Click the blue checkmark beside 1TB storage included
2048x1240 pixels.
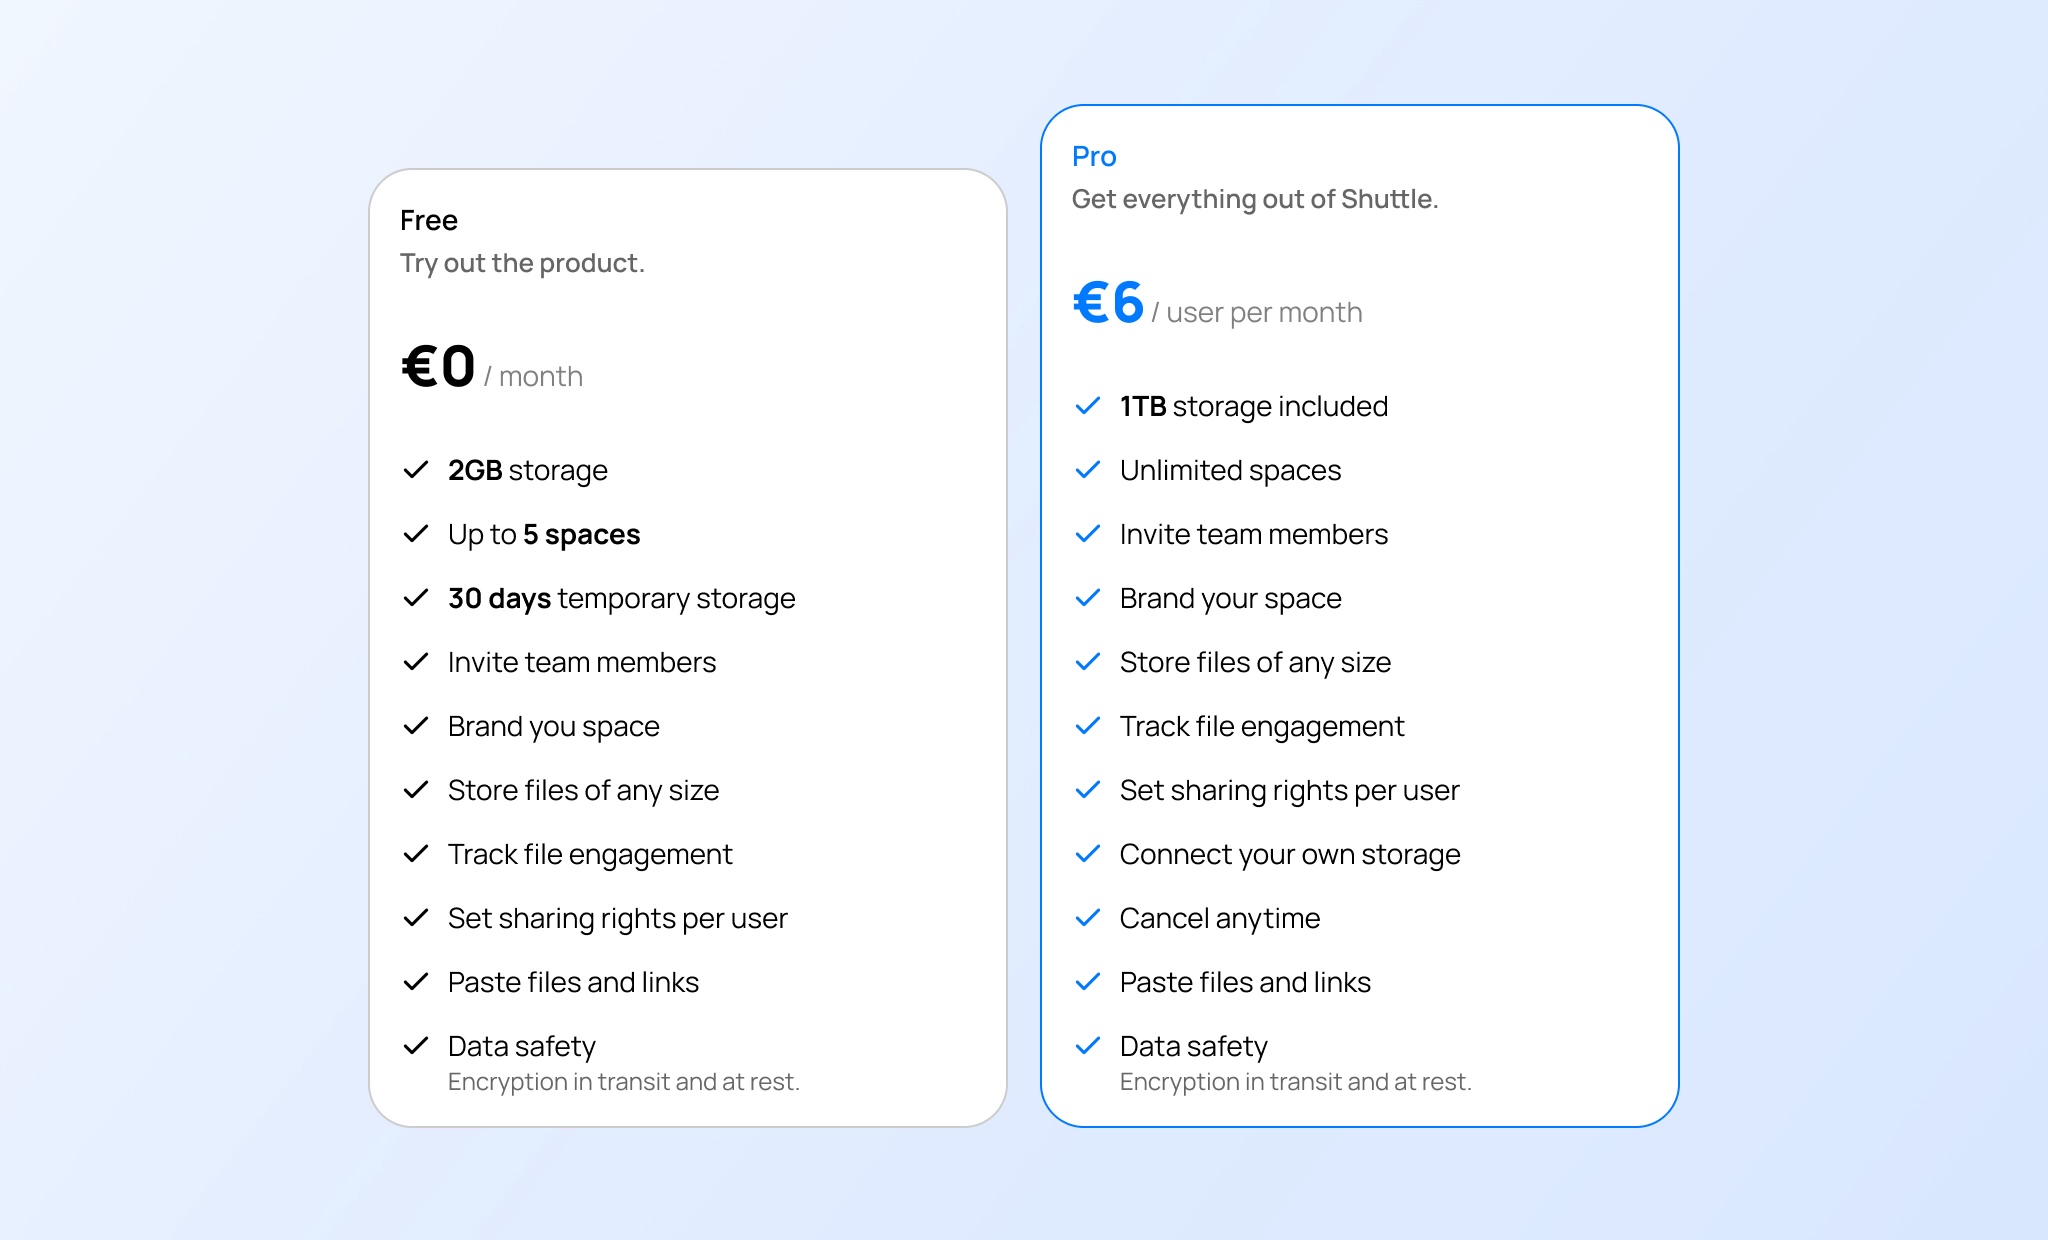click(1087, 406)
